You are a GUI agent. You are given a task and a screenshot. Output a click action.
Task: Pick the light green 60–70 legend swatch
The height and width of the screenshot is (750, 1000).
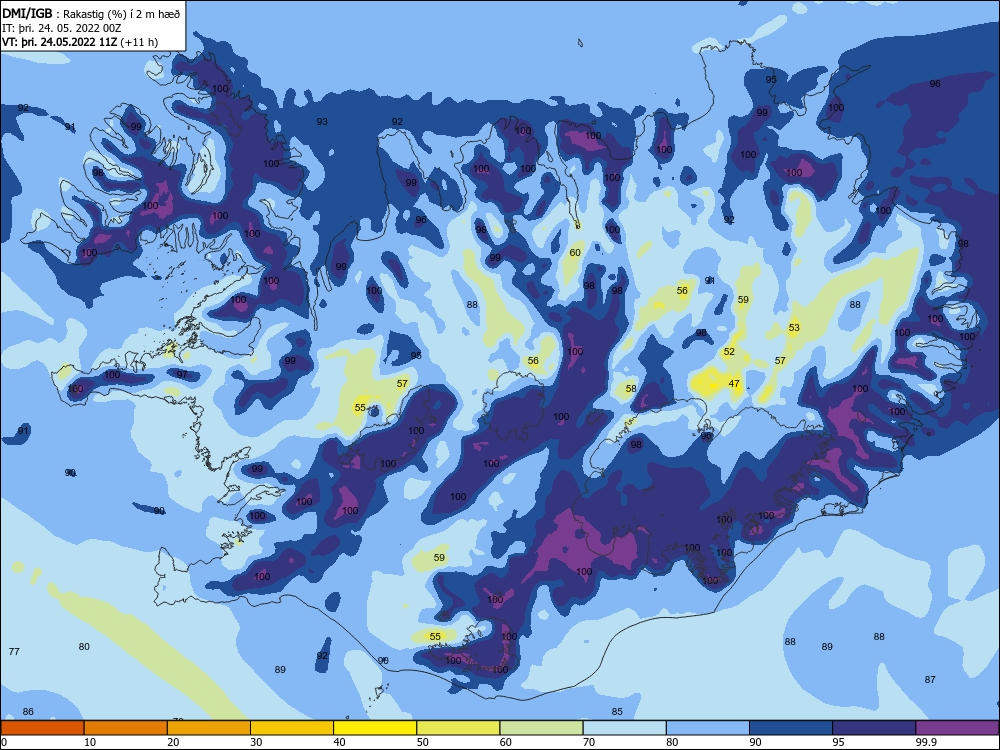[x=541, y=728]
